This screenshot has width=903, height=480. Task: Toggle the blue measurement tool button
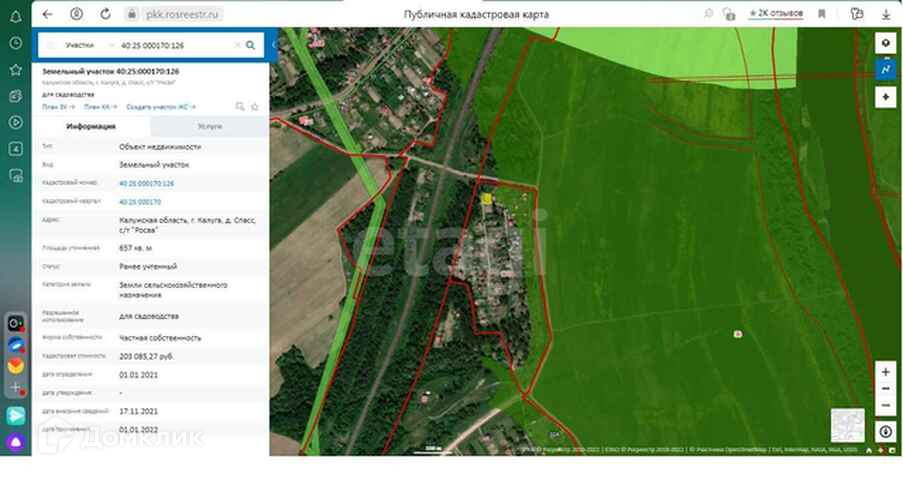[x=886, y=69]
